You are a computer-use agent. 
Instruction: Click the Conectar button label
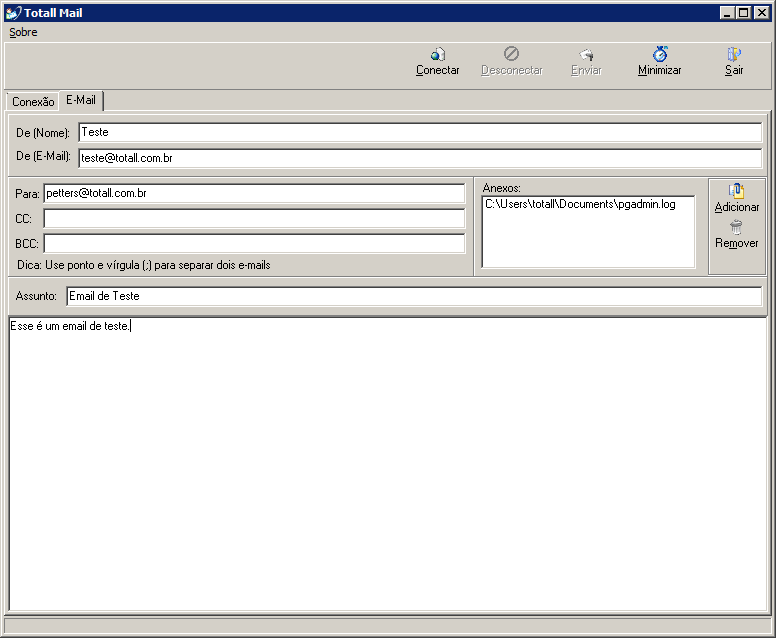pos(437,70)
